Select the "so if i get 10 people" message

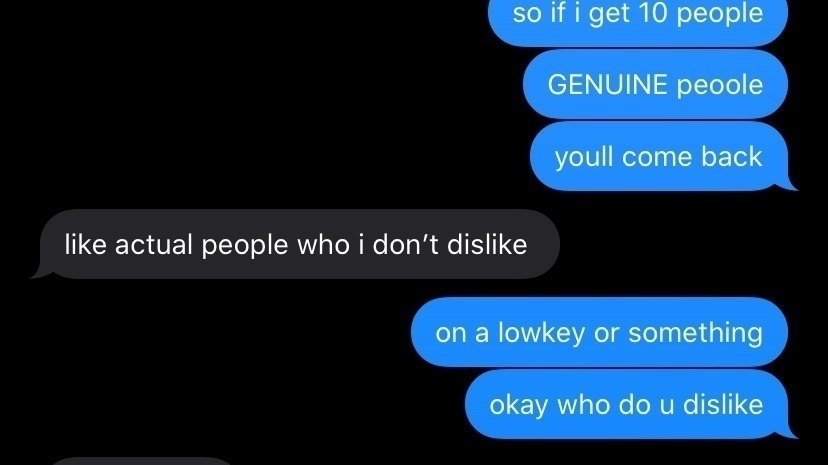pos(638,21)
